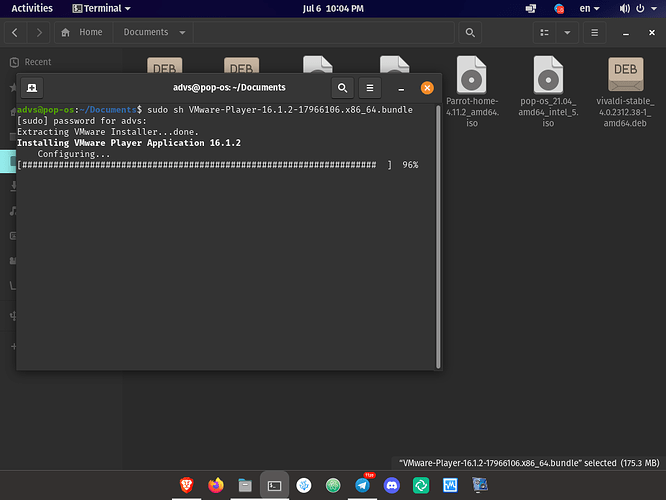Go forward in the Files window

tap(39, 33)
